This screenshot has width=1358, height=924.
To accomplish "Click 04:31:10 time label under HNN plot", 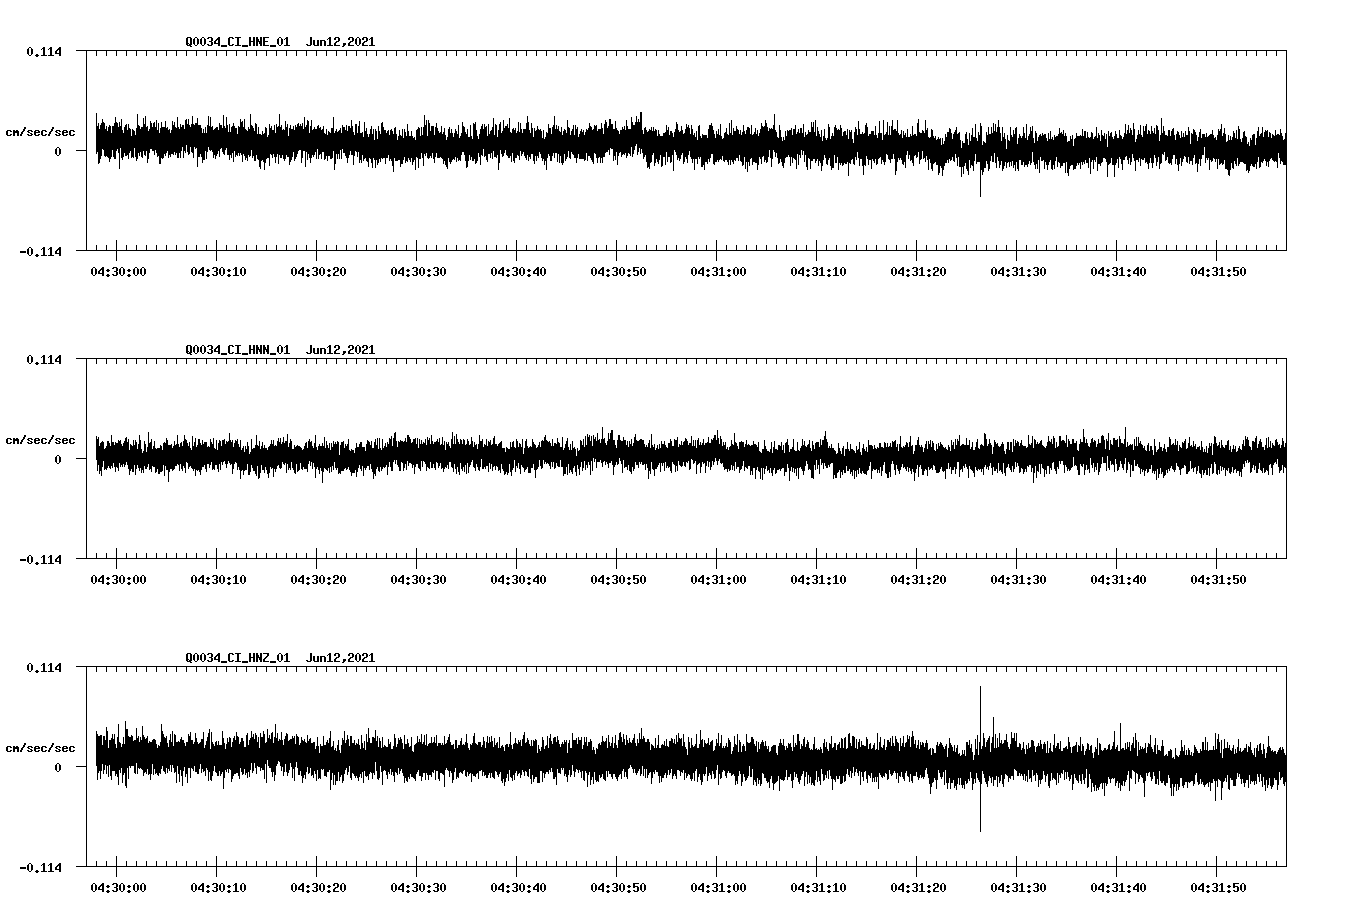I will coord(818,580).
